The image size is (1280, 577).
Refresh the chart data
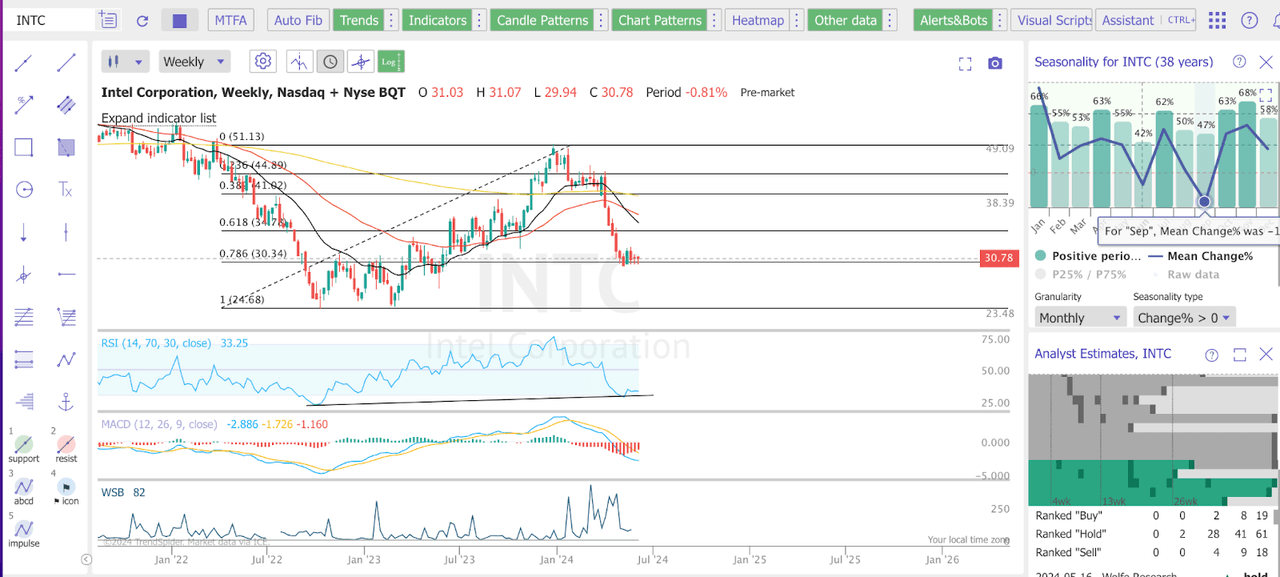coord(142,20)
